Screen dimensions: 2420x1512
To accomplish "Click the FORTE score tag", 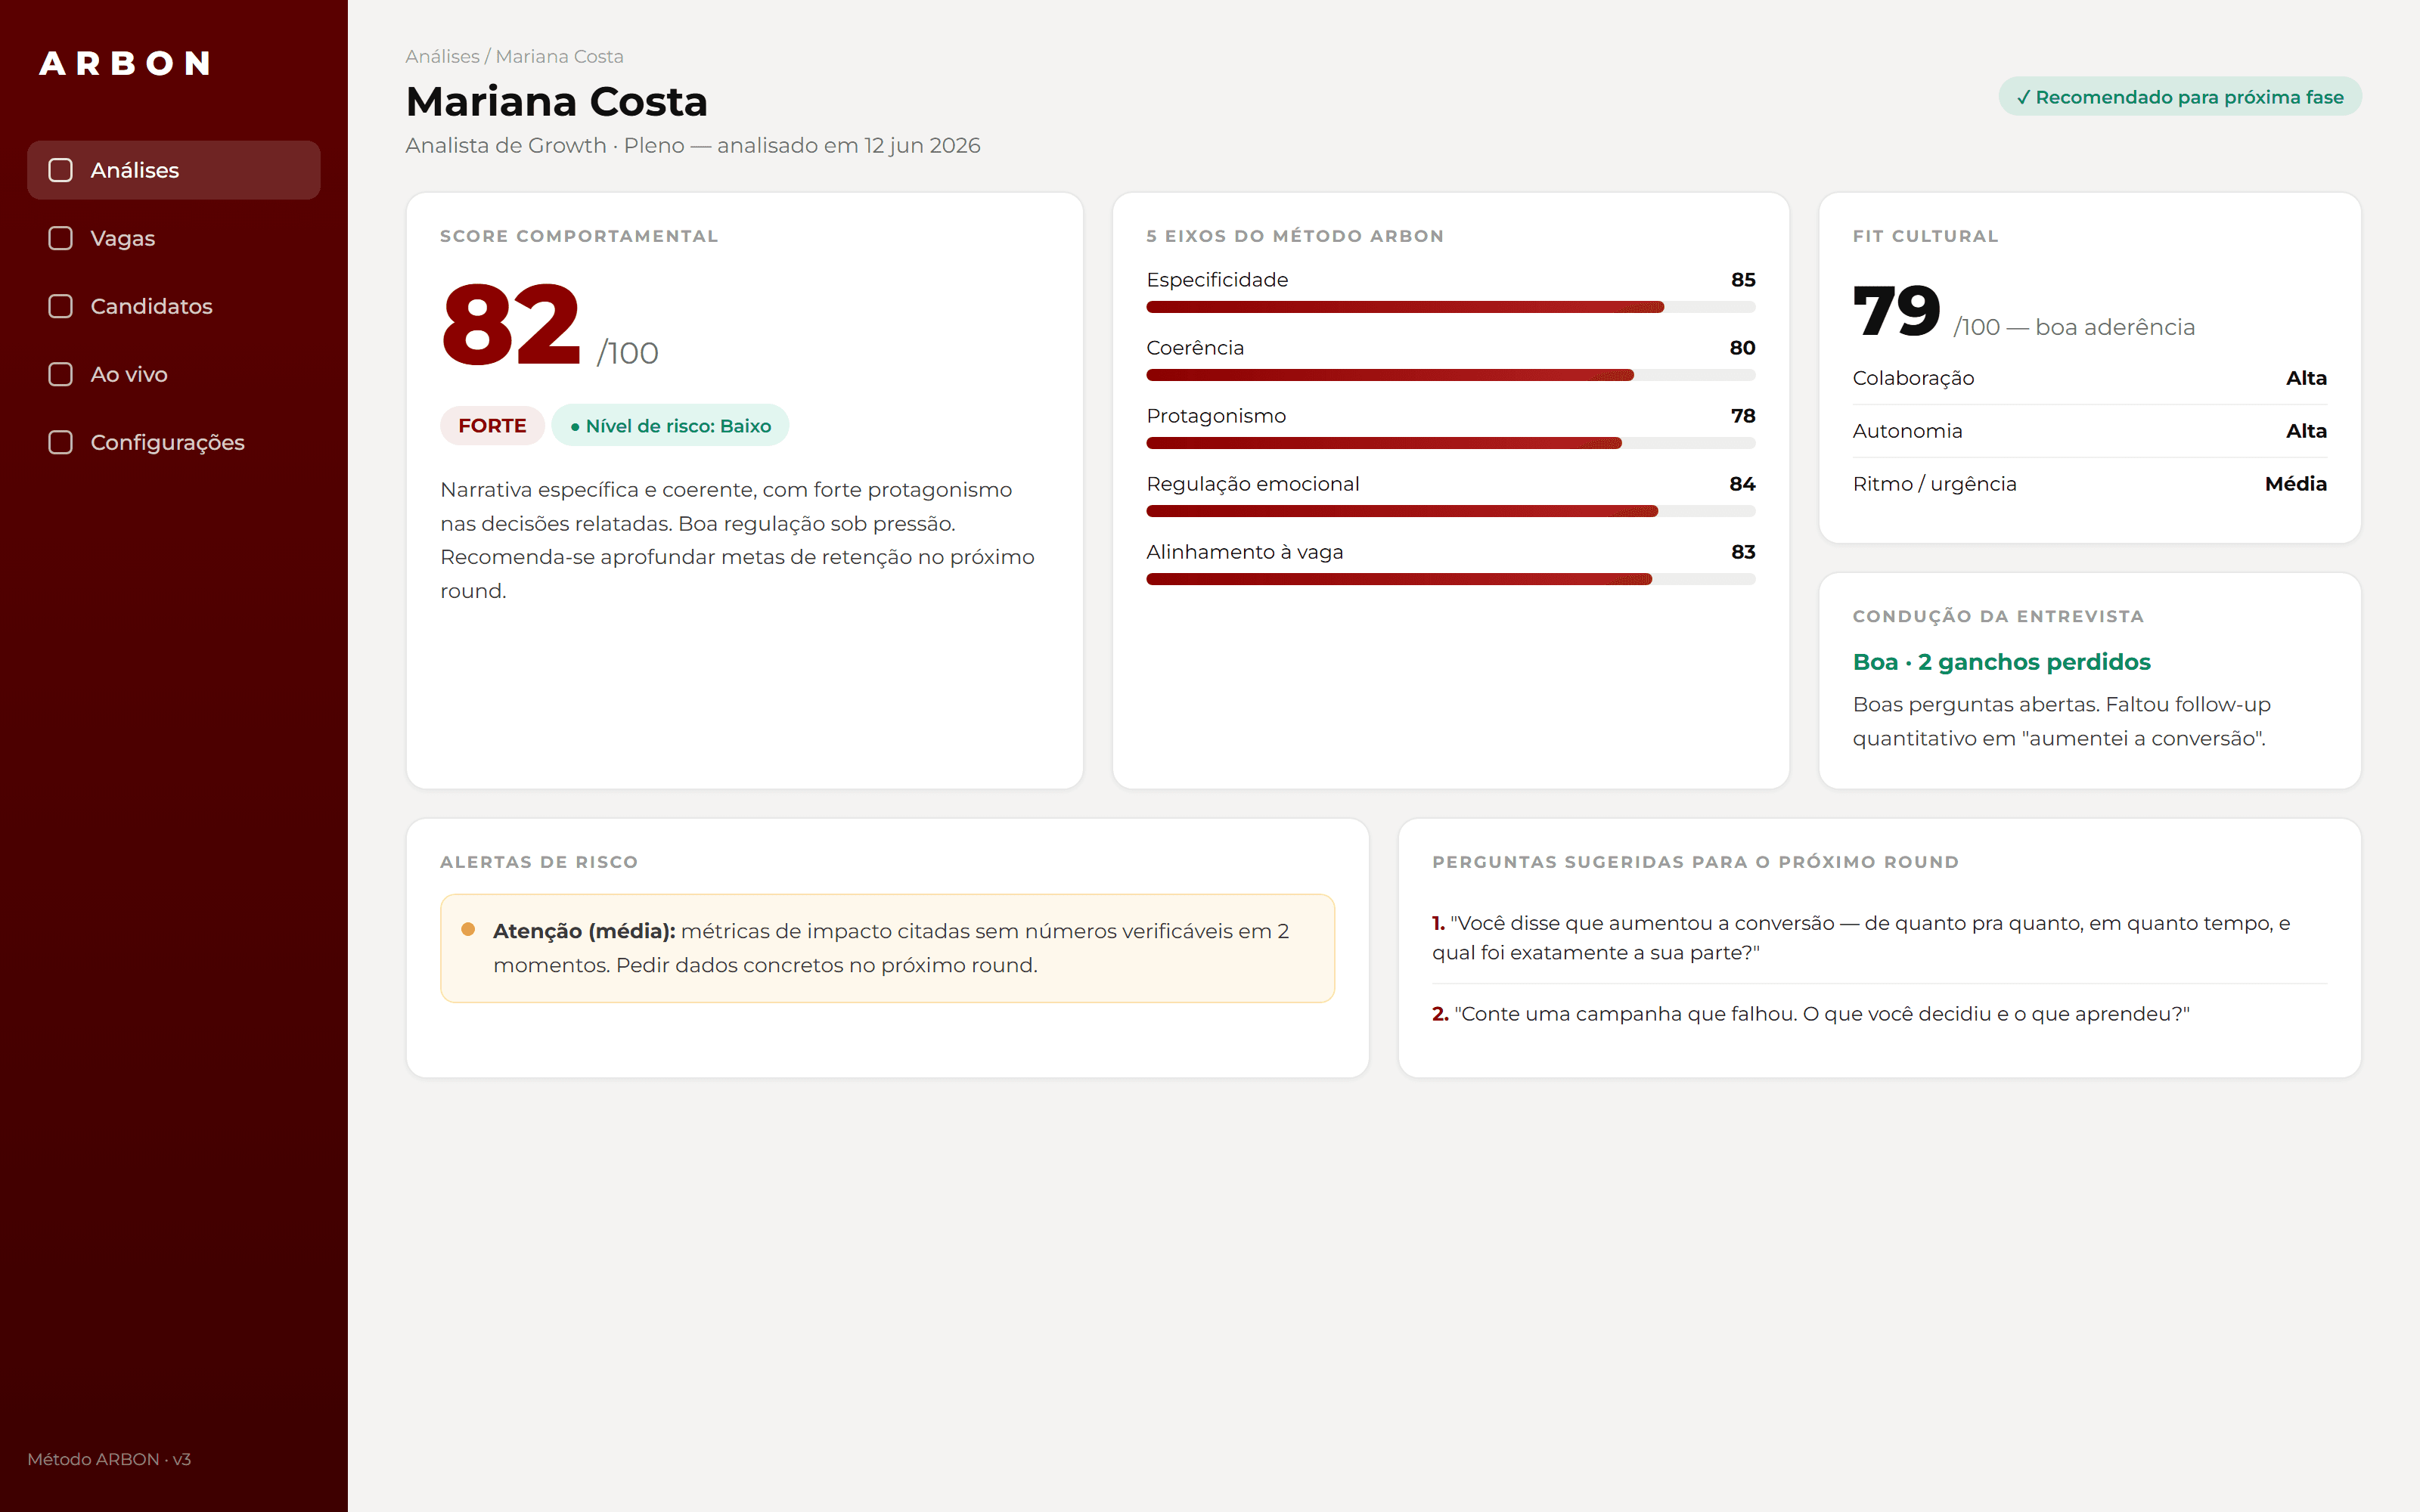I will pyautogui.click(x=492, y=426).
